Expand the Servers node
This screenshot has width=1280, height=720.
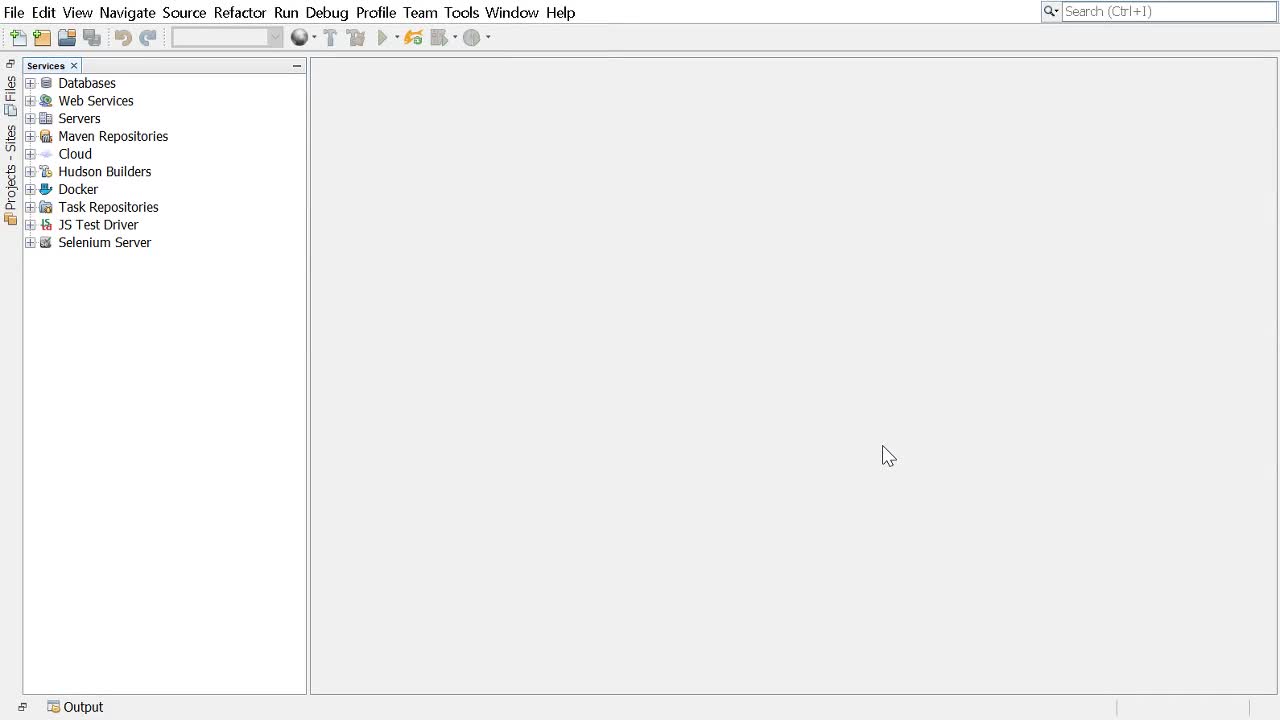click(x=30, y=118)
